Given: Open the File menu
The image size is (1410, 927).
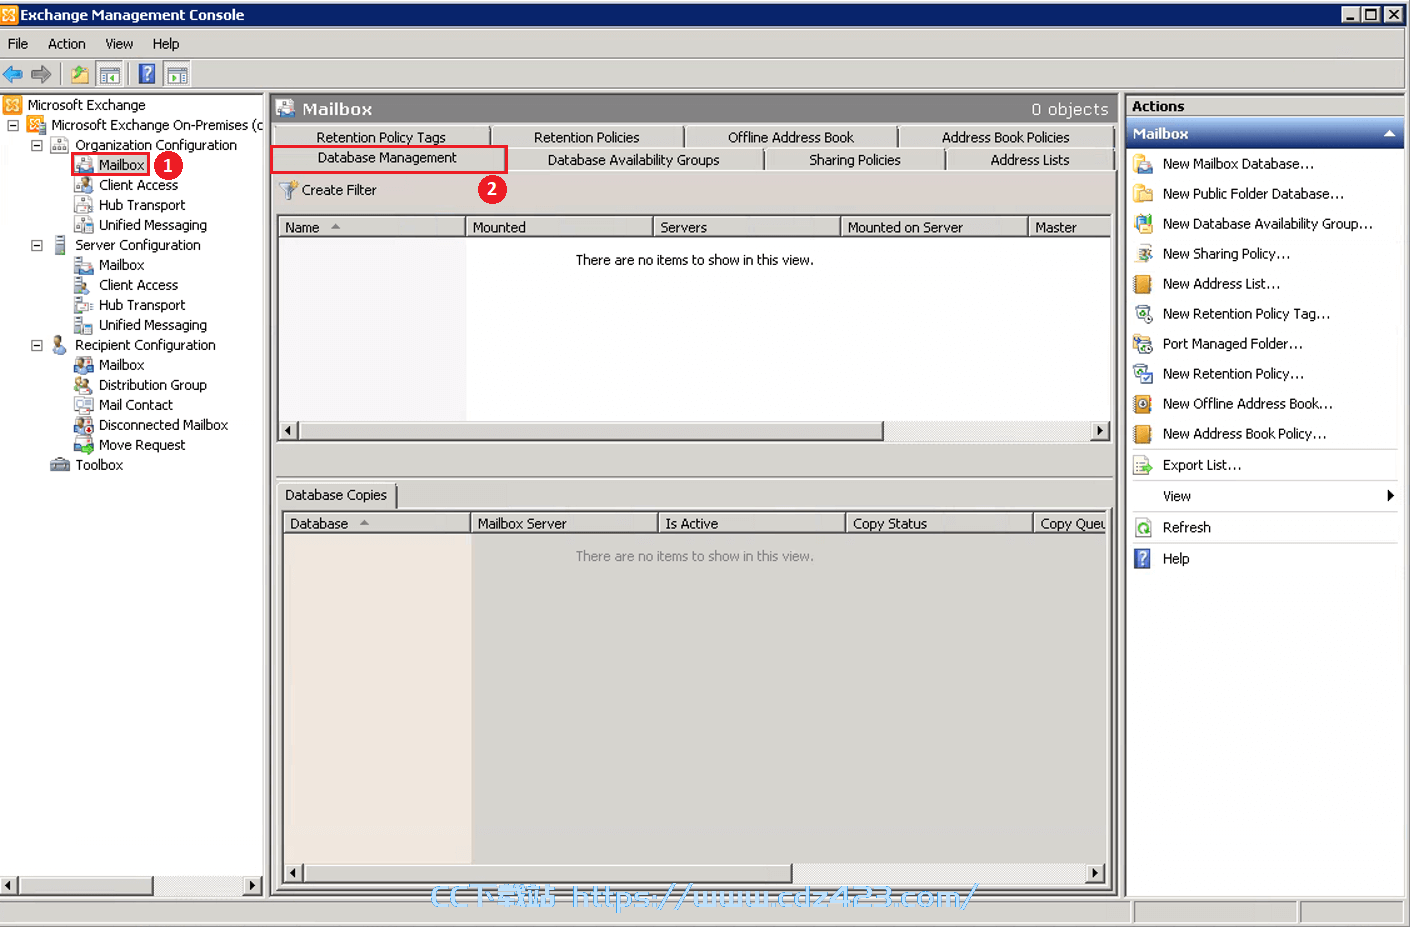Looking at the screenshot, I should [18, 44].
